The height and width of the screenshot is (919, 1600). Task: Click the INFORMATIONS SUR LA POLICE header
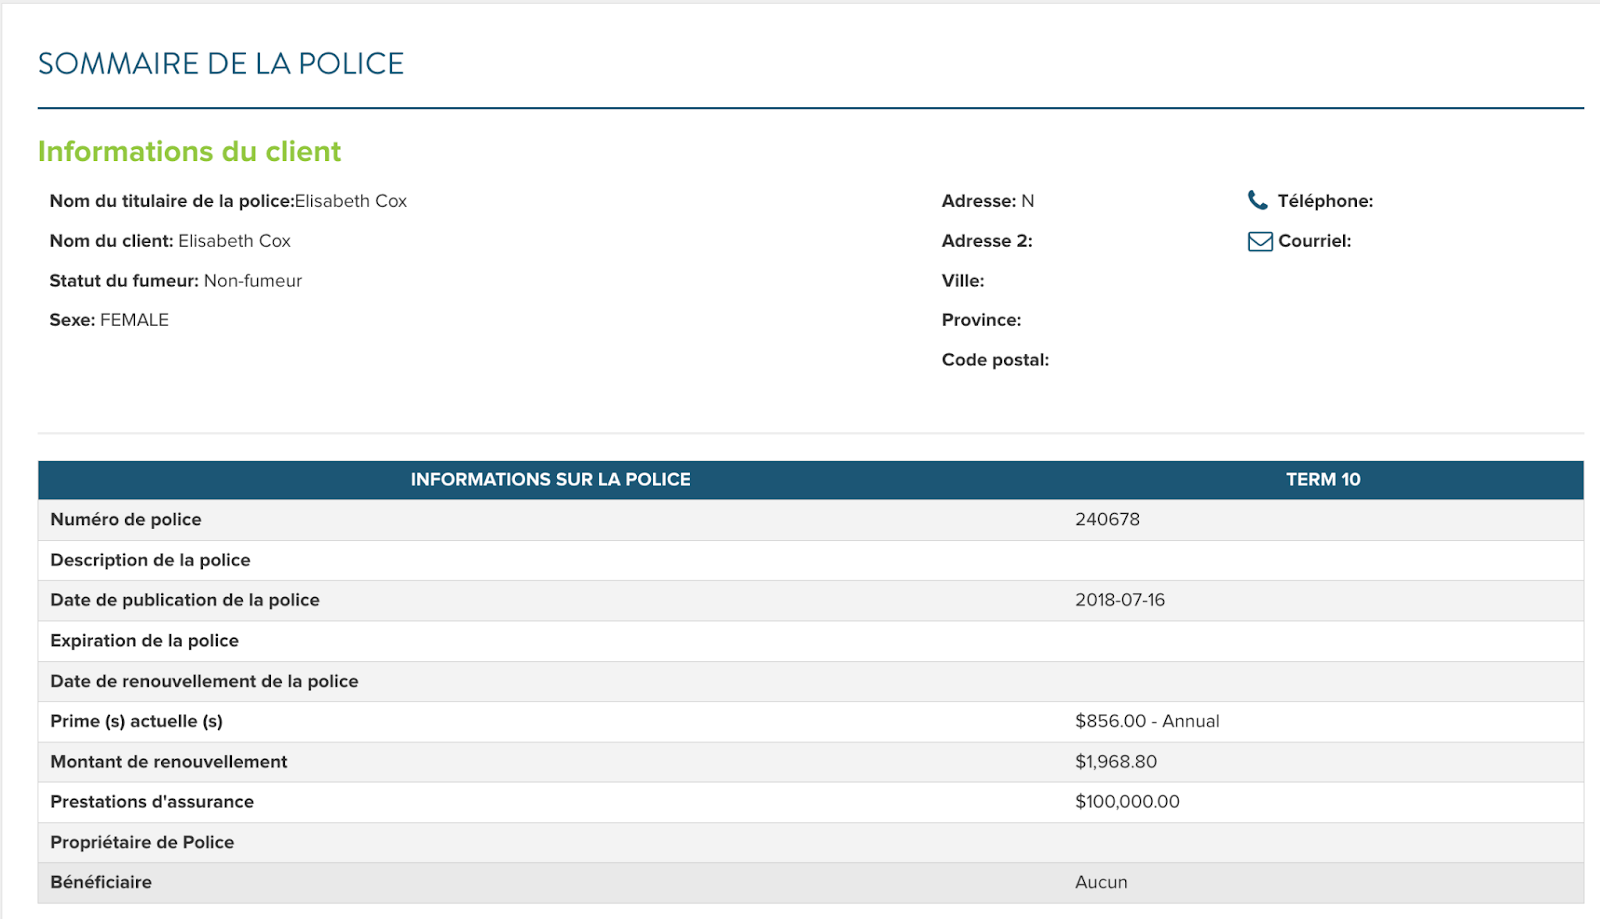550,480
